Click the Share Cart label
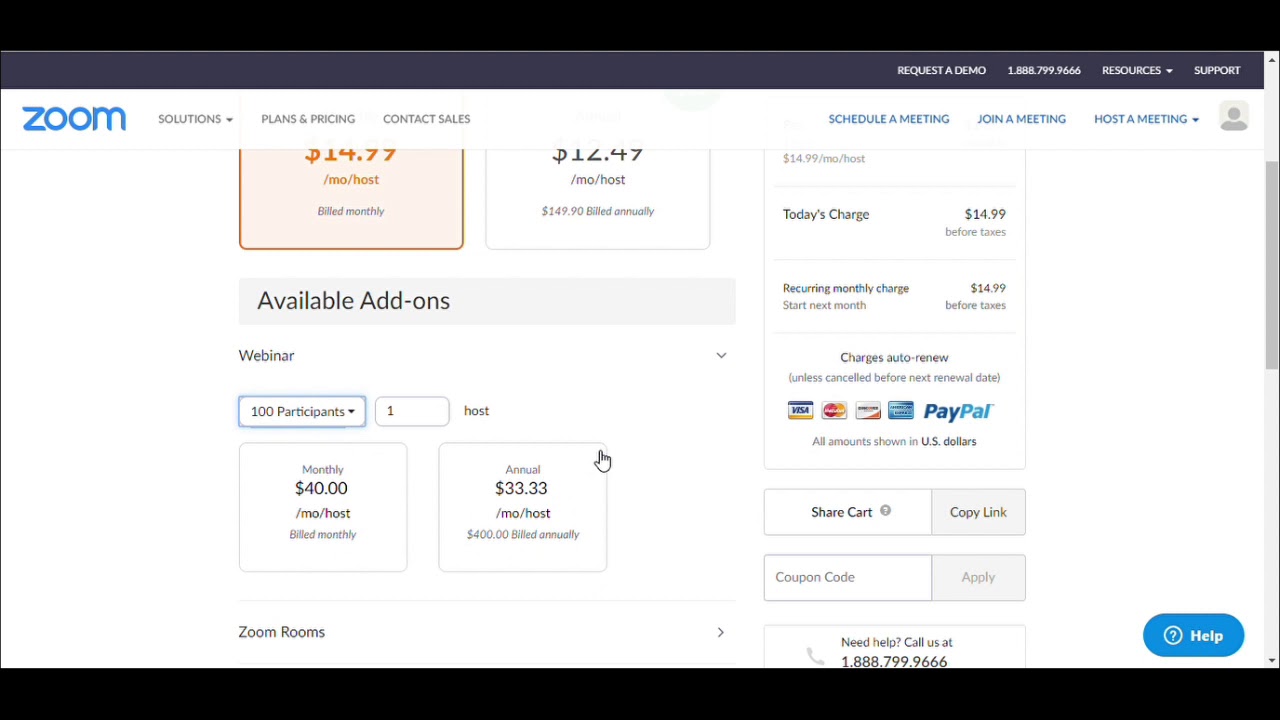 [842, 512]
